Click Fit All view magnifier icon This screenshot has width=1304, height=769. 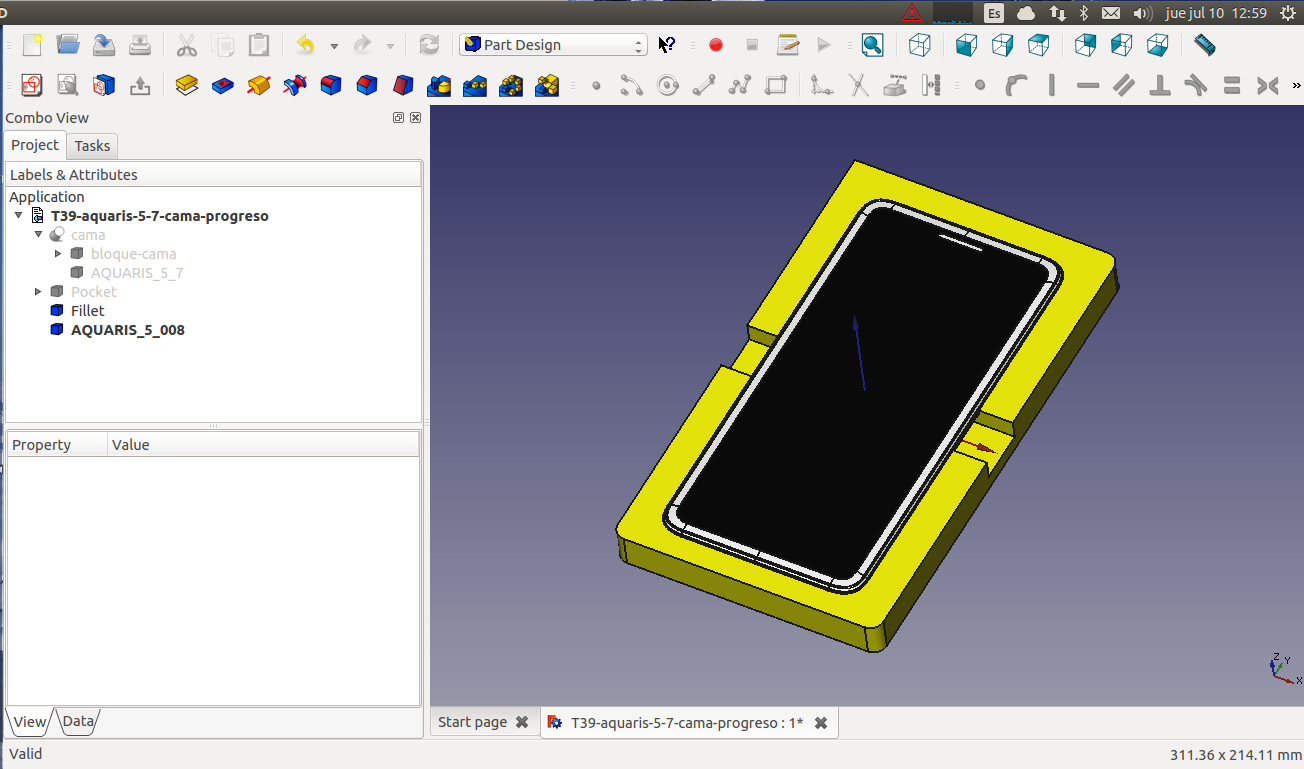click(x=872, y=45)
